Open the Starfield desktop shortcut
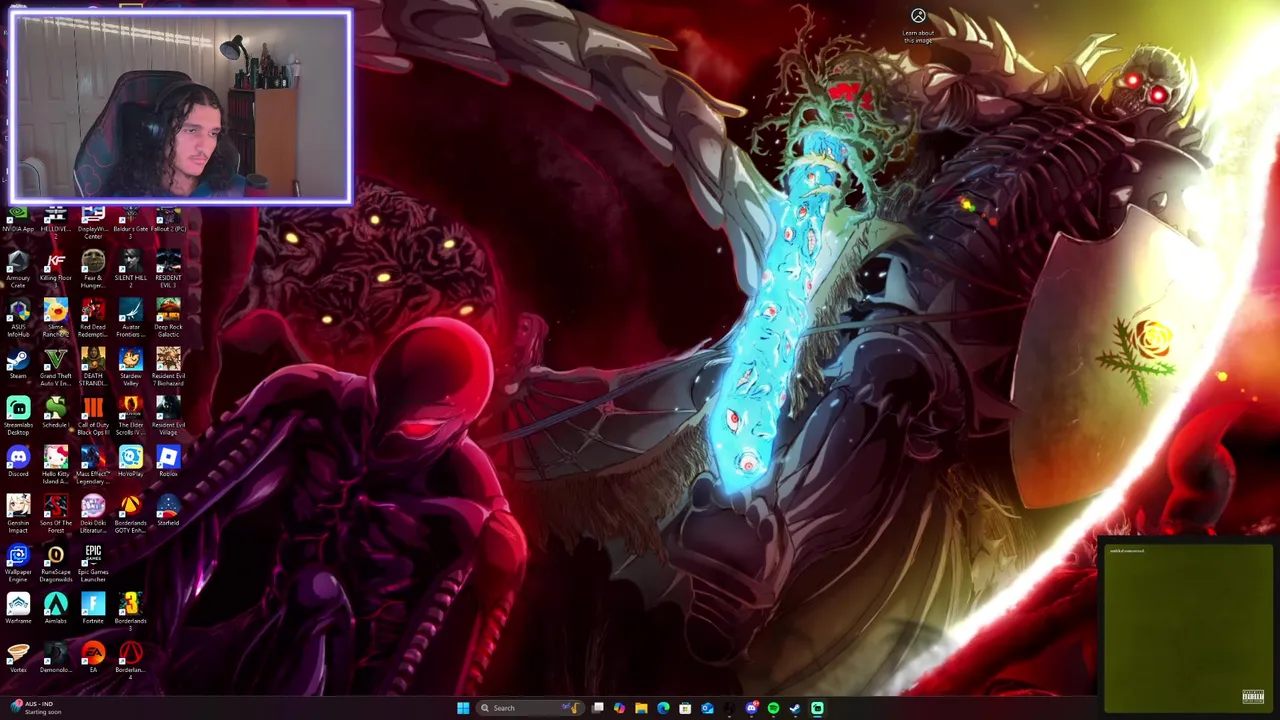The width and height of the screenshot is (1280, 720). (x=168, y=510)
